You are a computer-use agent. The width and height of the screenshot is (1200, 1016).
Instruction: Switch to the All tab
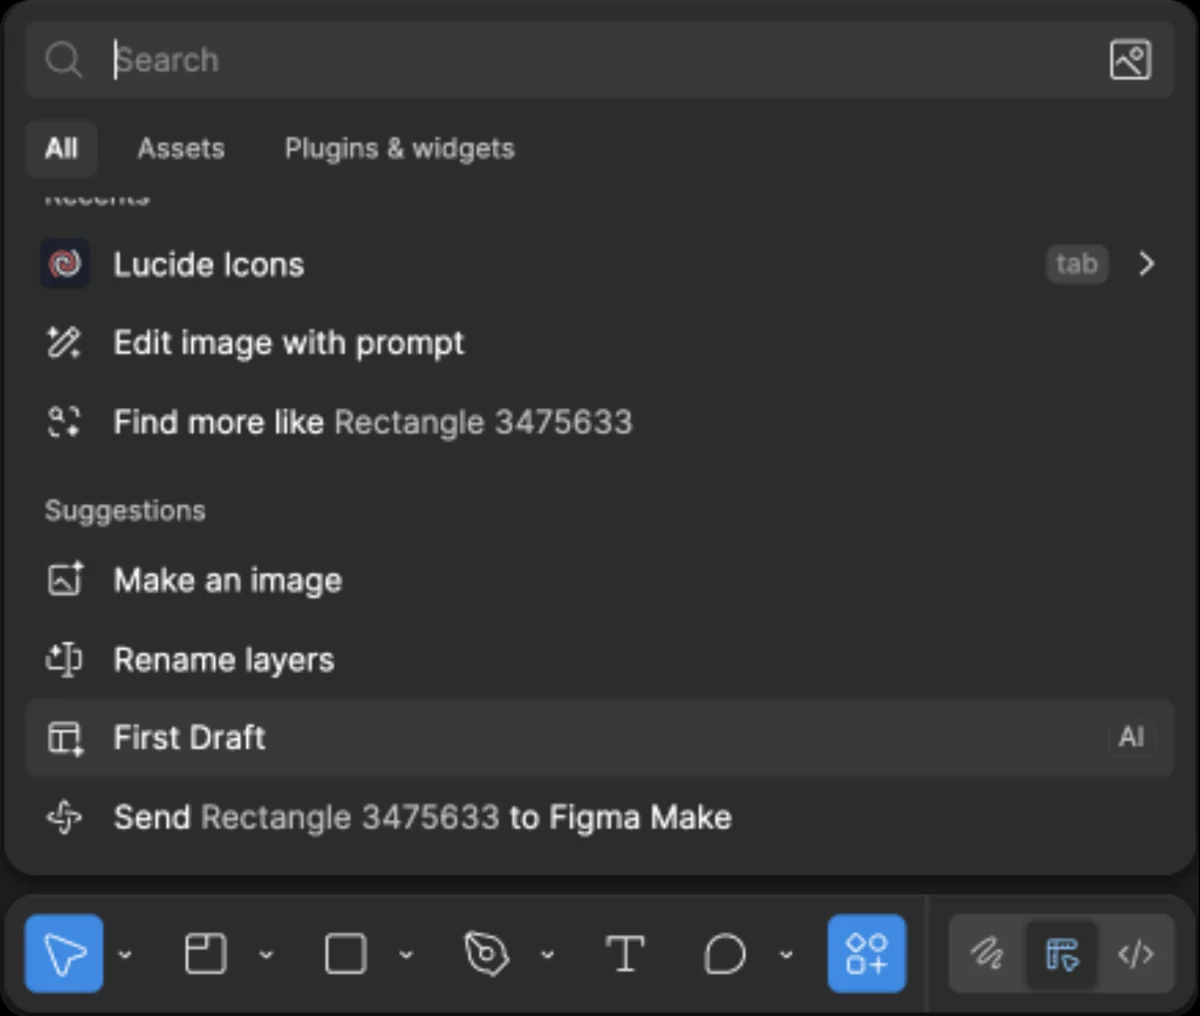coord(61,148)
